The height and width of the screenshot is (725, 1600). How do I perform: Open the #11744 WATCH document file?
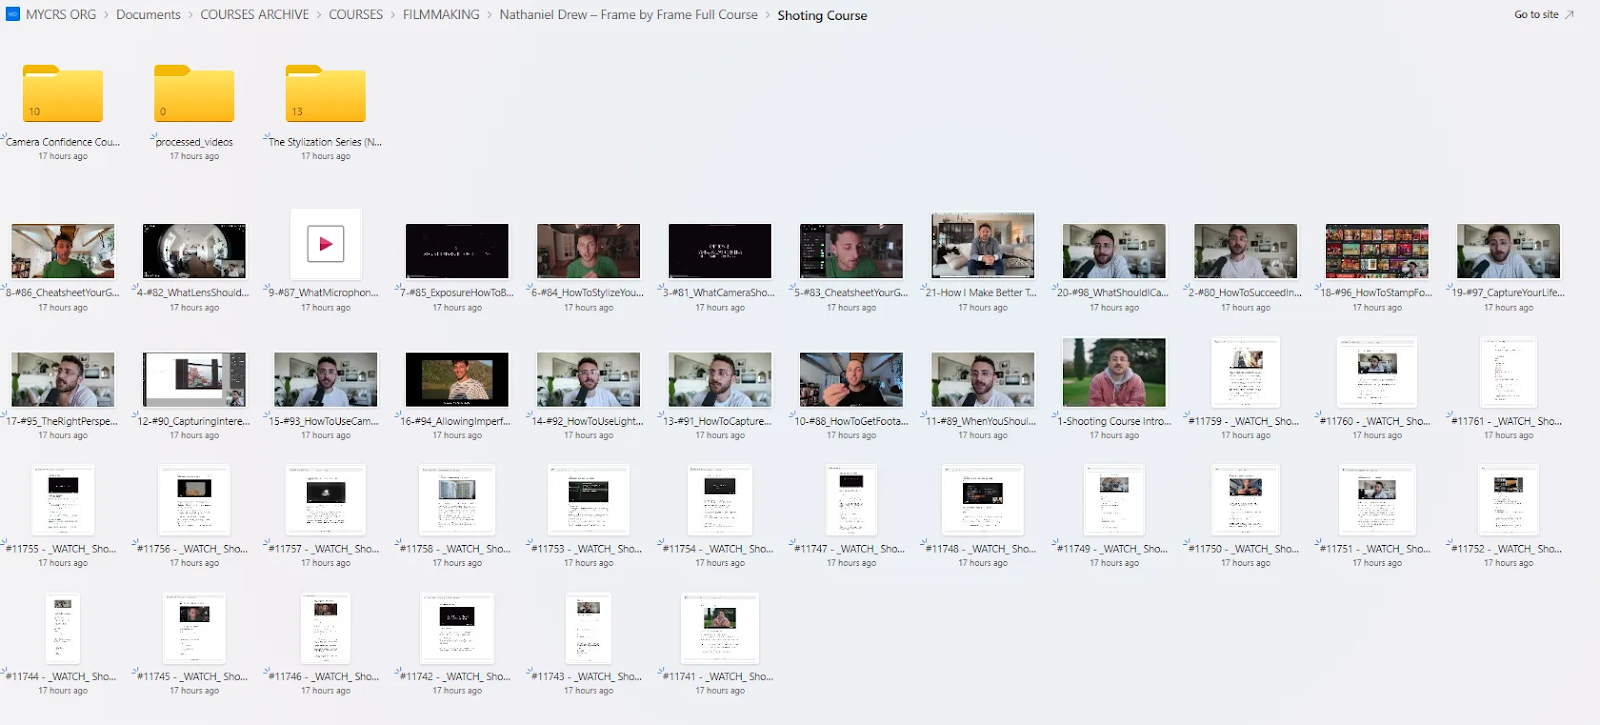pyautogui.click(x=62, y=628)
